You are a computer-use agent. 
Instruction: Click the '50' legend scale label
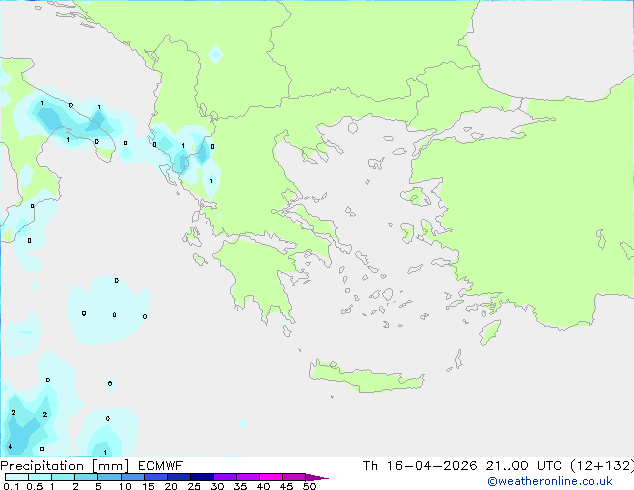309,486
